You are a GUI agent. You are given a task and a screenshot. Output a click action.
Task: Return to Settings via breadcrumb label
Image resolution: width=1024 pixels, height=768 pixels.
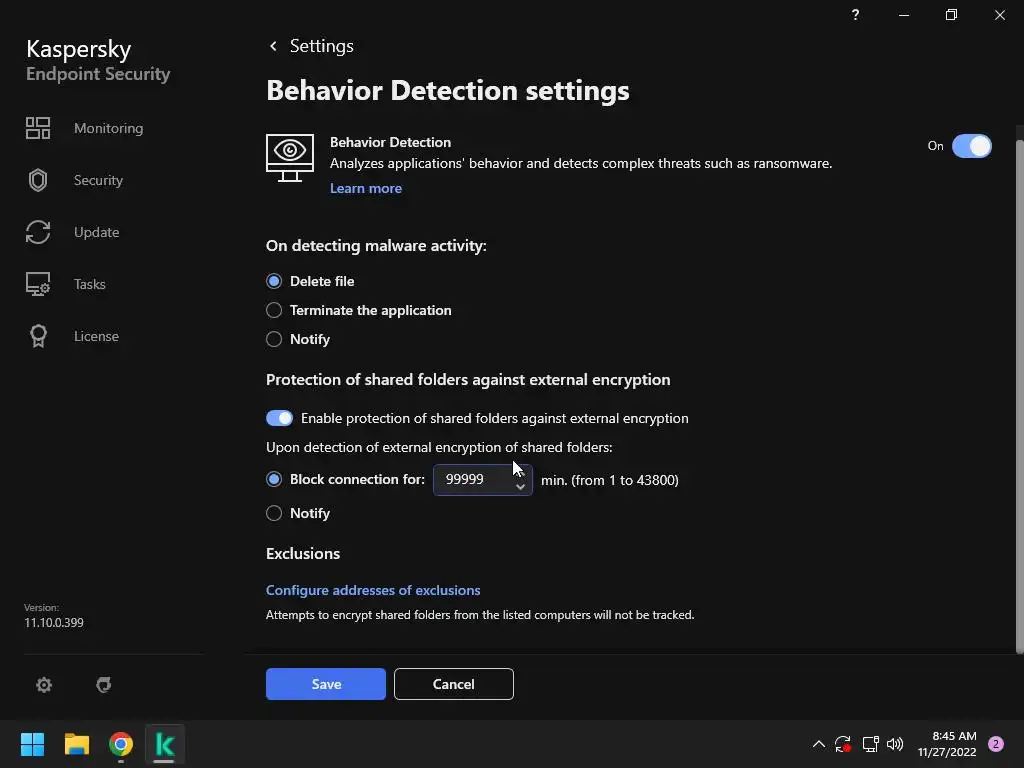tap(321, 46)
